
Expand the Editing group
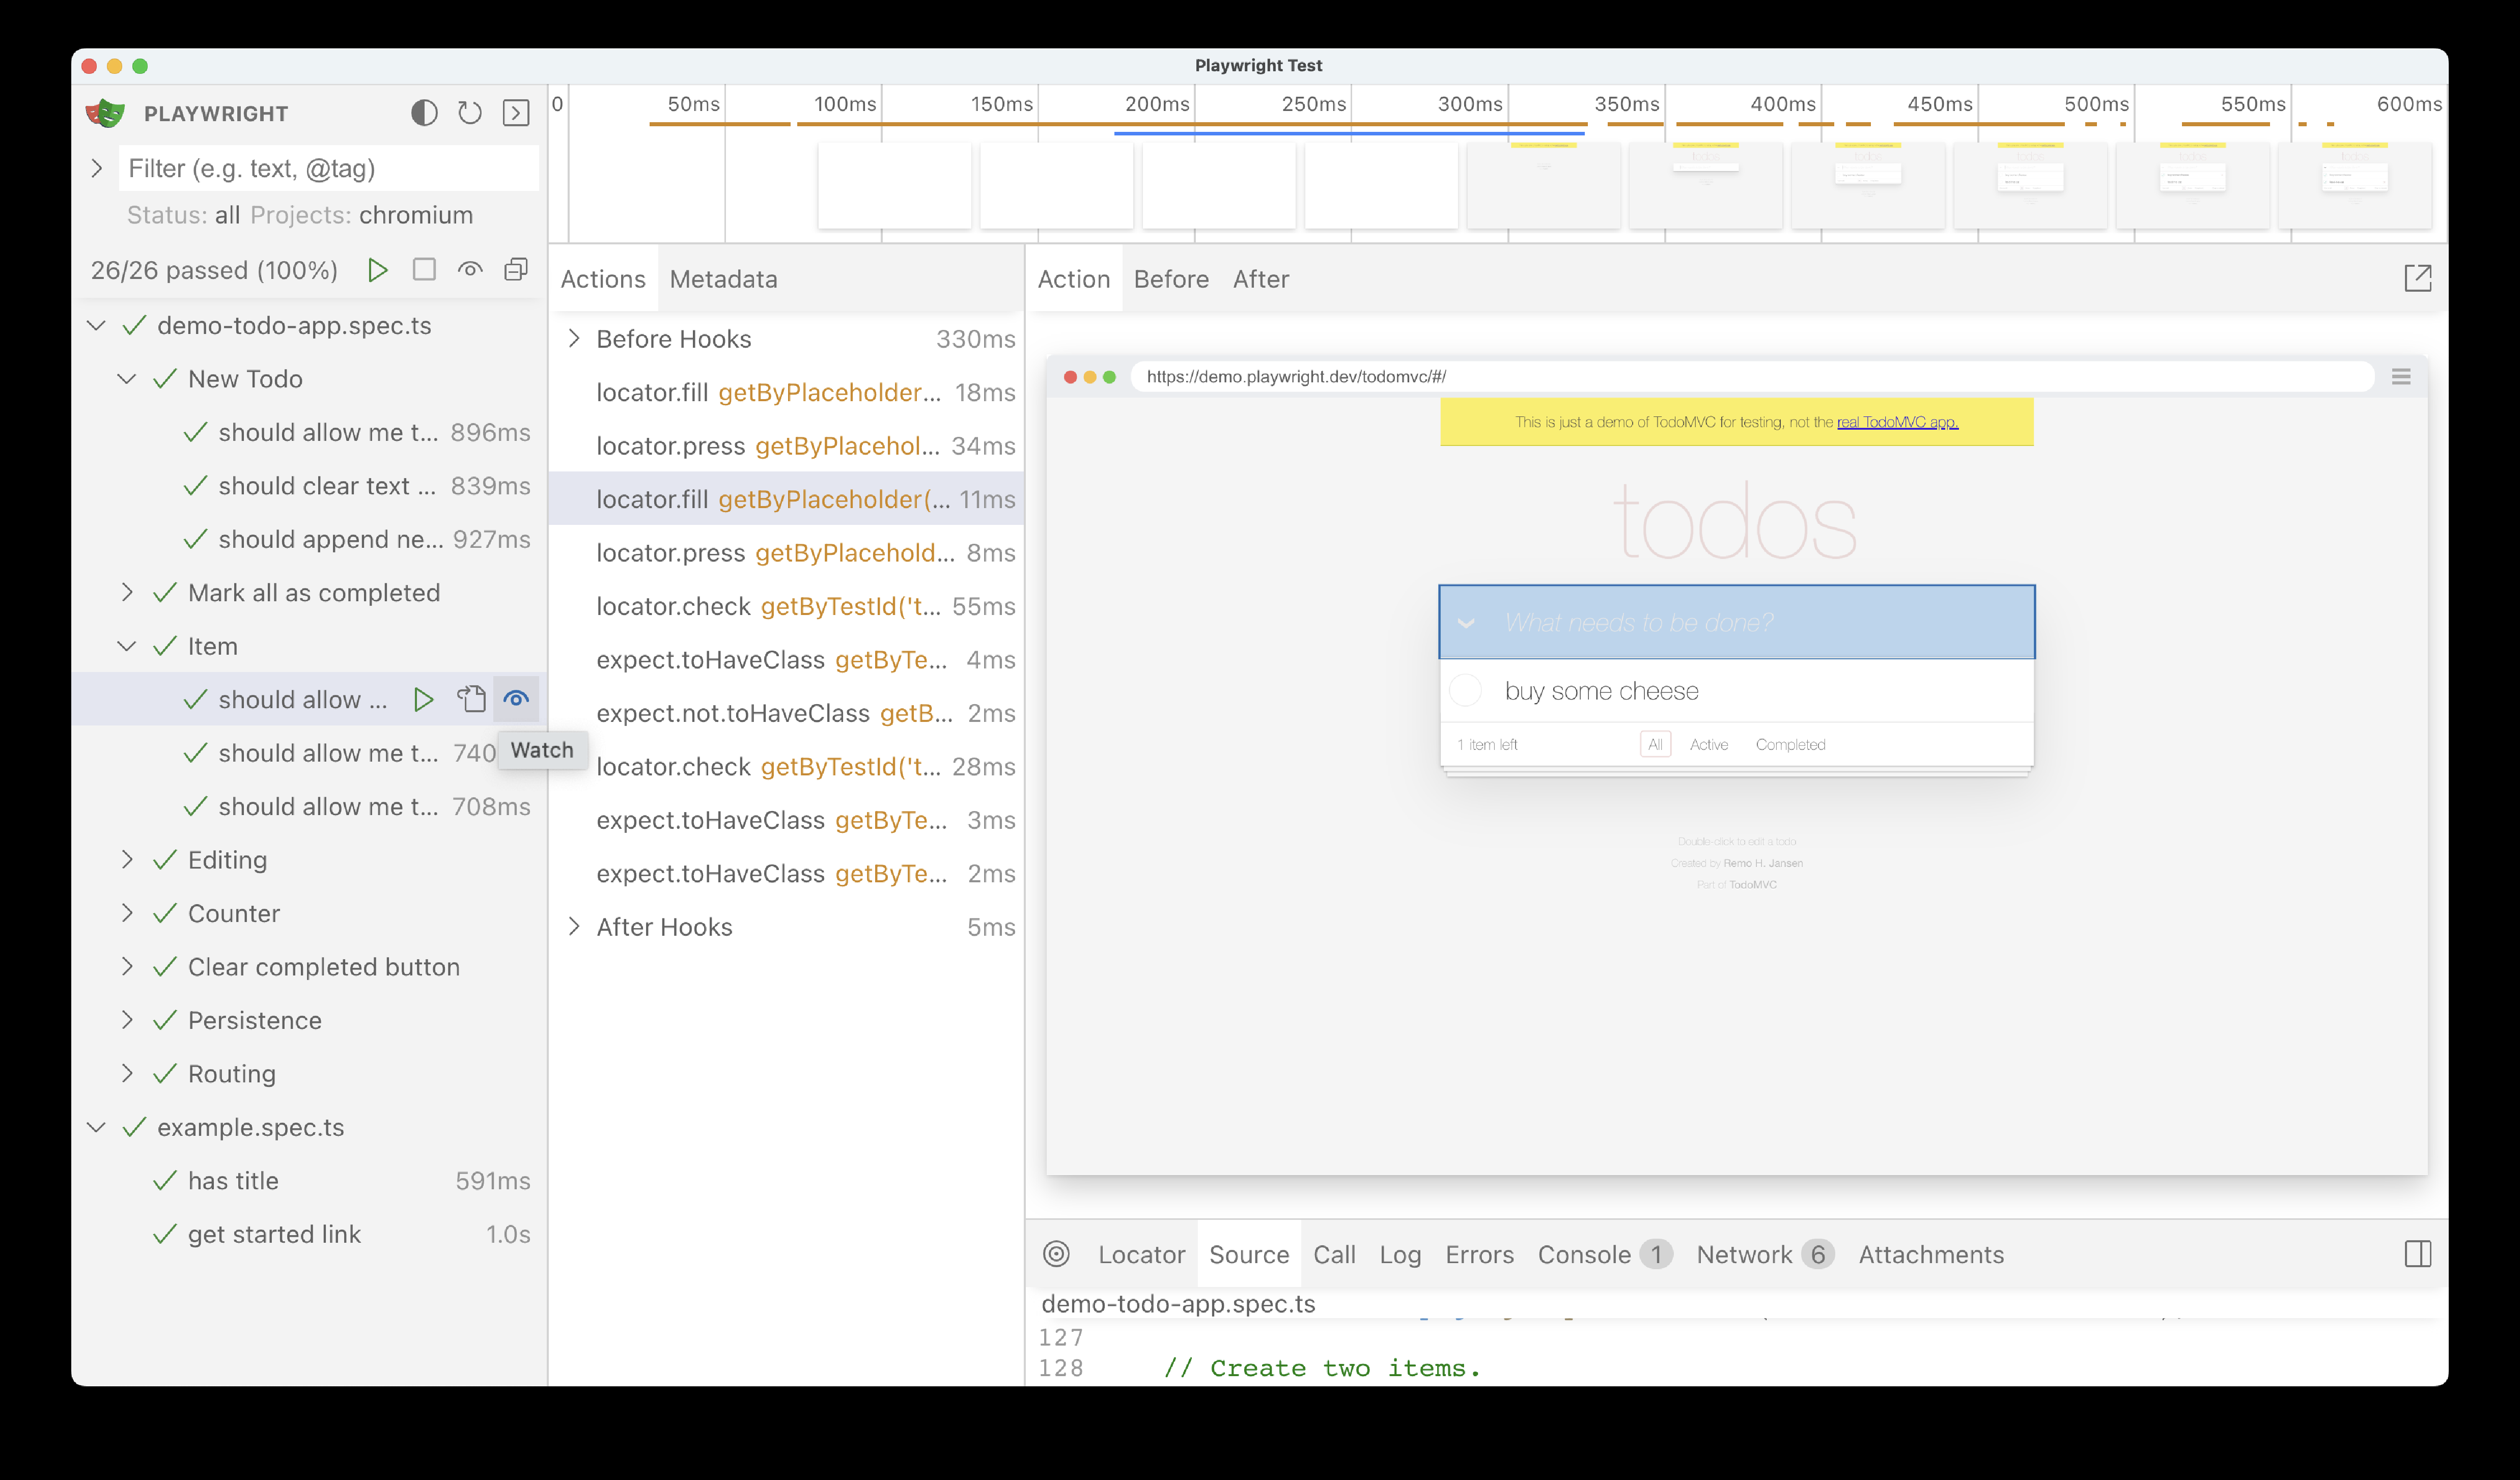(127, 859)
